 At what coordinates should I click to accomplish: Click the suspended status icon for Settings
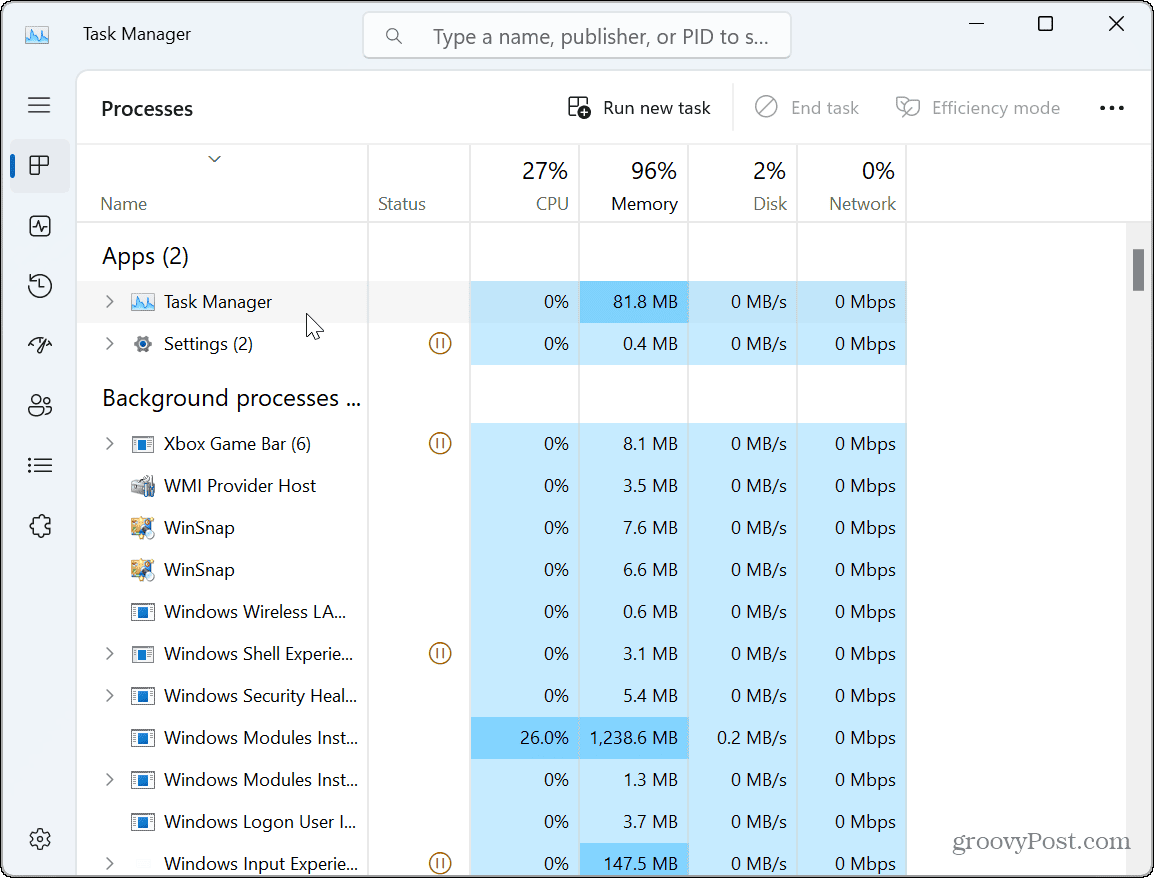coord(440,343)
